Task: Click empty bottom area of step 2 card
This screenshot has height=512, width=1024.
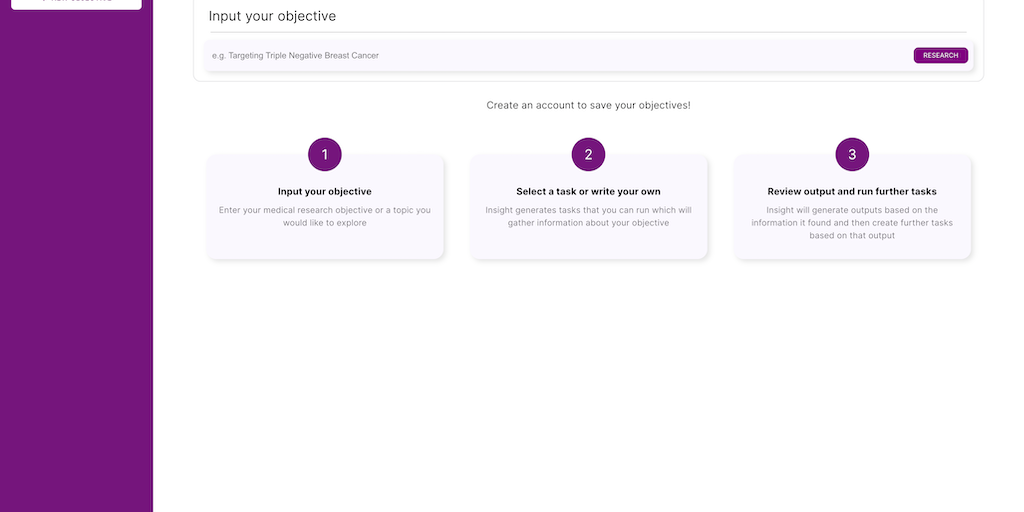Action: pyautogui.click(x=588, y=245)
